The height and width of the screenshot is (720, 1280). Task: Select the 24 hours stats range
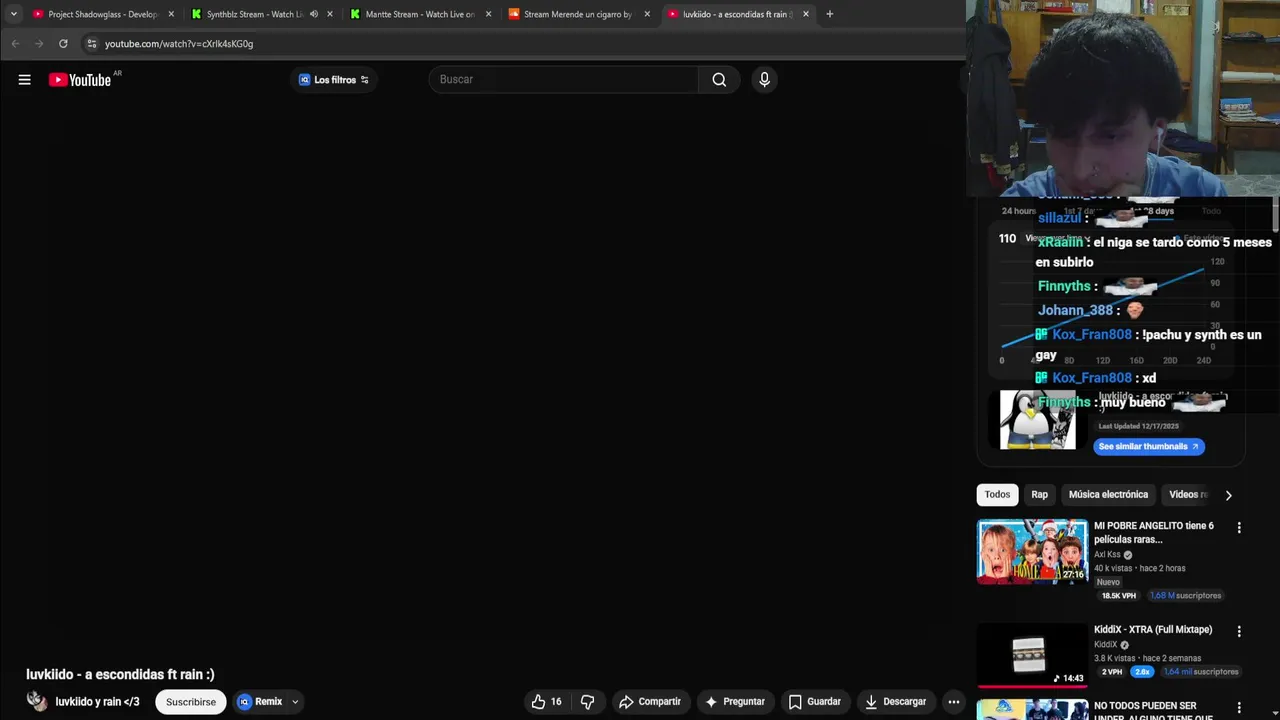(1019, 211)
